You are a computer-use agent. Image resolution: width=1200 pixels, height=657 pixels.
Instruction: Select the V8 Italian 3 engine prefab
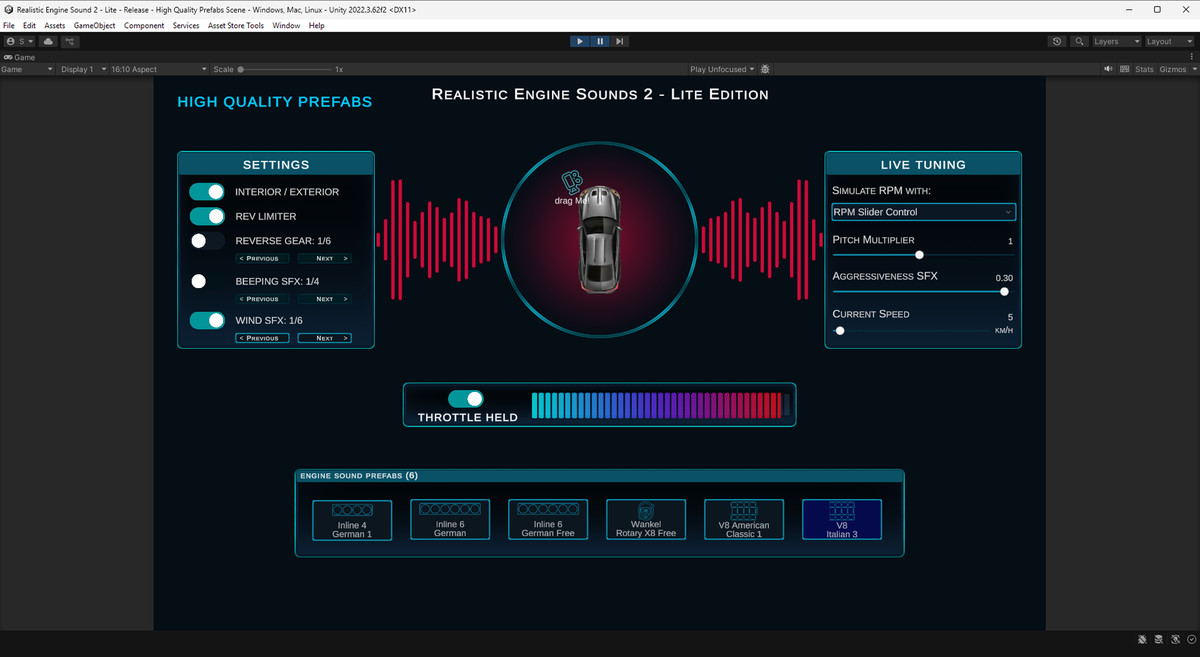pos(842,520)
